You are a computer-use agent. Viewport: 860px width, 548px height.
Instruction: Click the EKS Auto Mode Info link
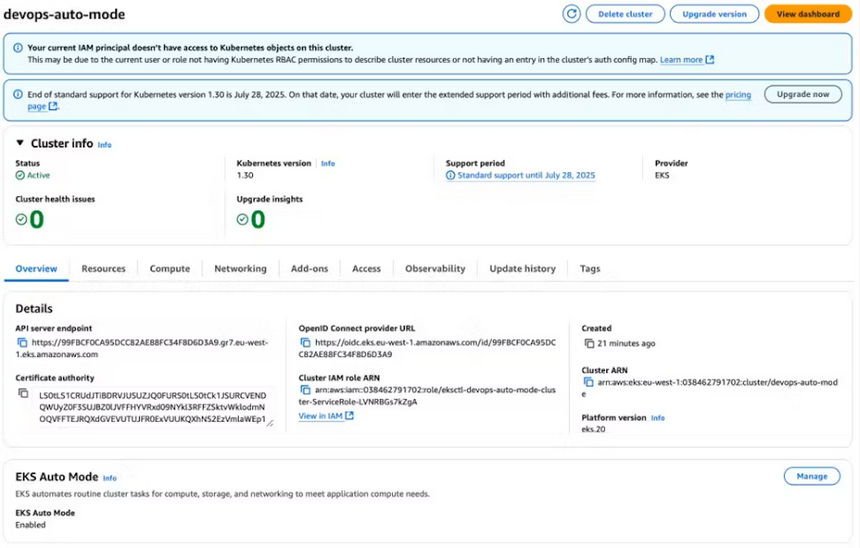110,478
